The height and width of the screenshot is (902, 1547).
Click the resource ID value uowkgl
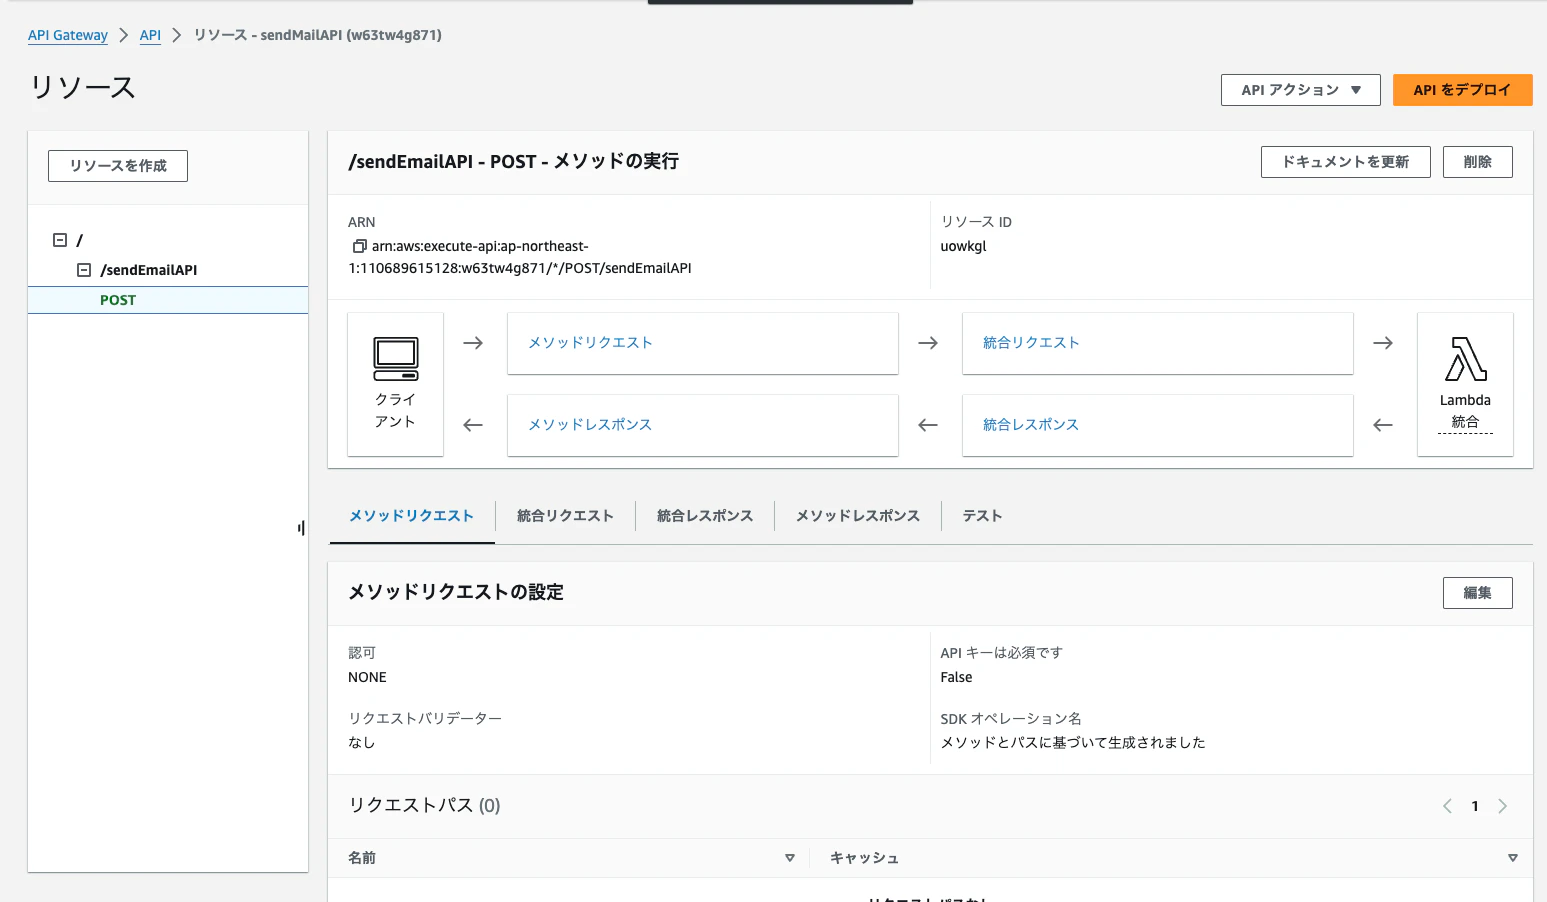(963, 246)
